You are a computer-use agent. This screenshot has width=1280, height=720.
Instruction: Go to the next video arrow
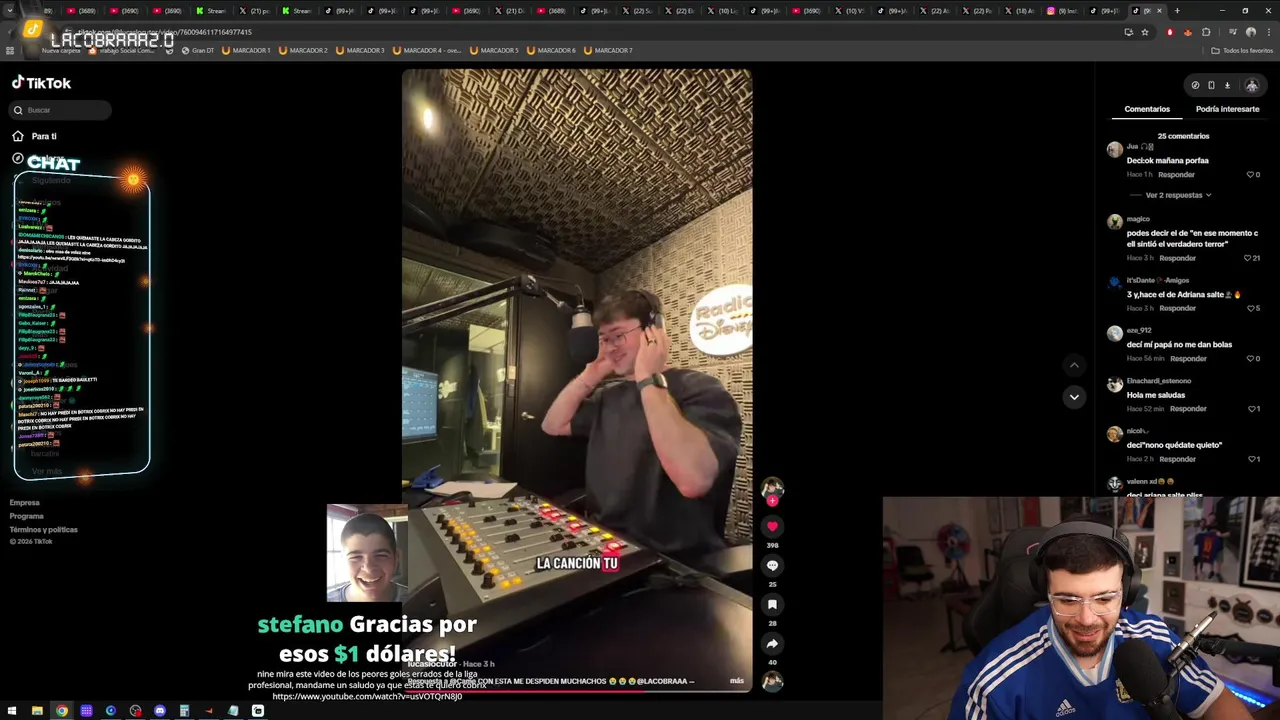pos(1074,397)
